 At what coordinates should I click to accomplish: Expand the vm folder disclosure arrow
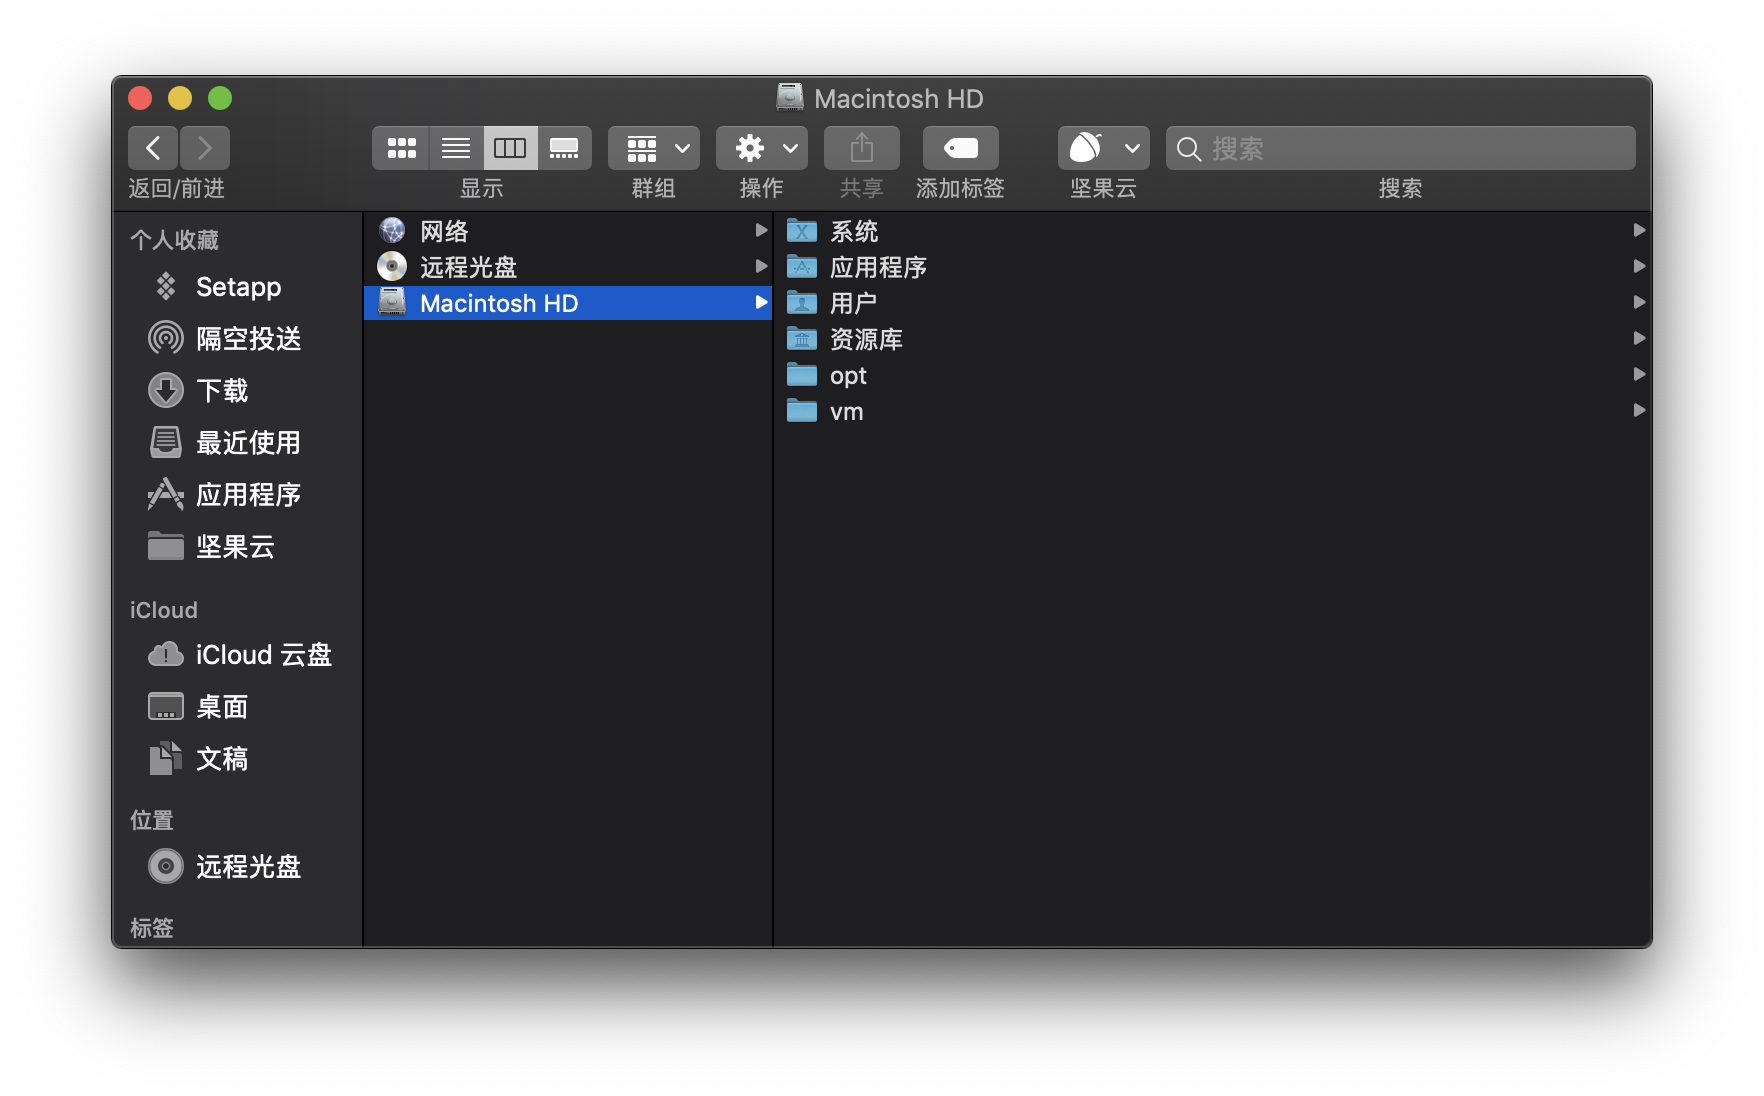point(1640,410)
